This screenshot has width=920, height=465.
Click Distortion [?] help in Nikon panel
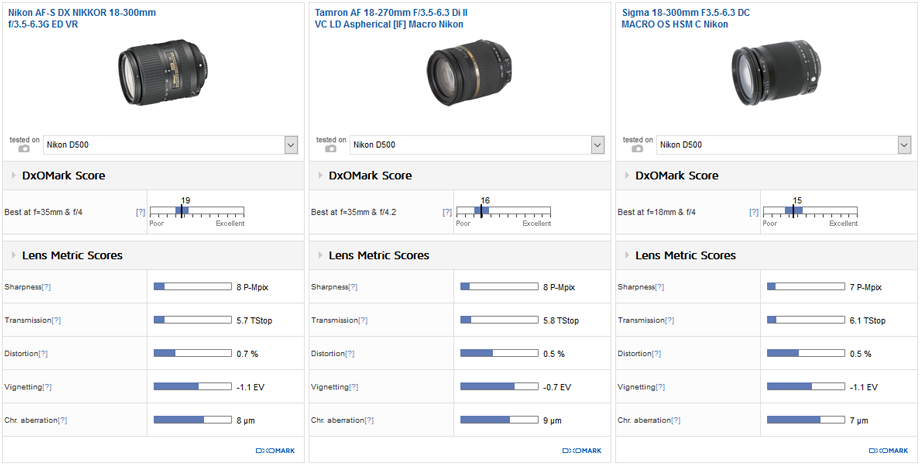pyautogui.click(x=43, y=354)
